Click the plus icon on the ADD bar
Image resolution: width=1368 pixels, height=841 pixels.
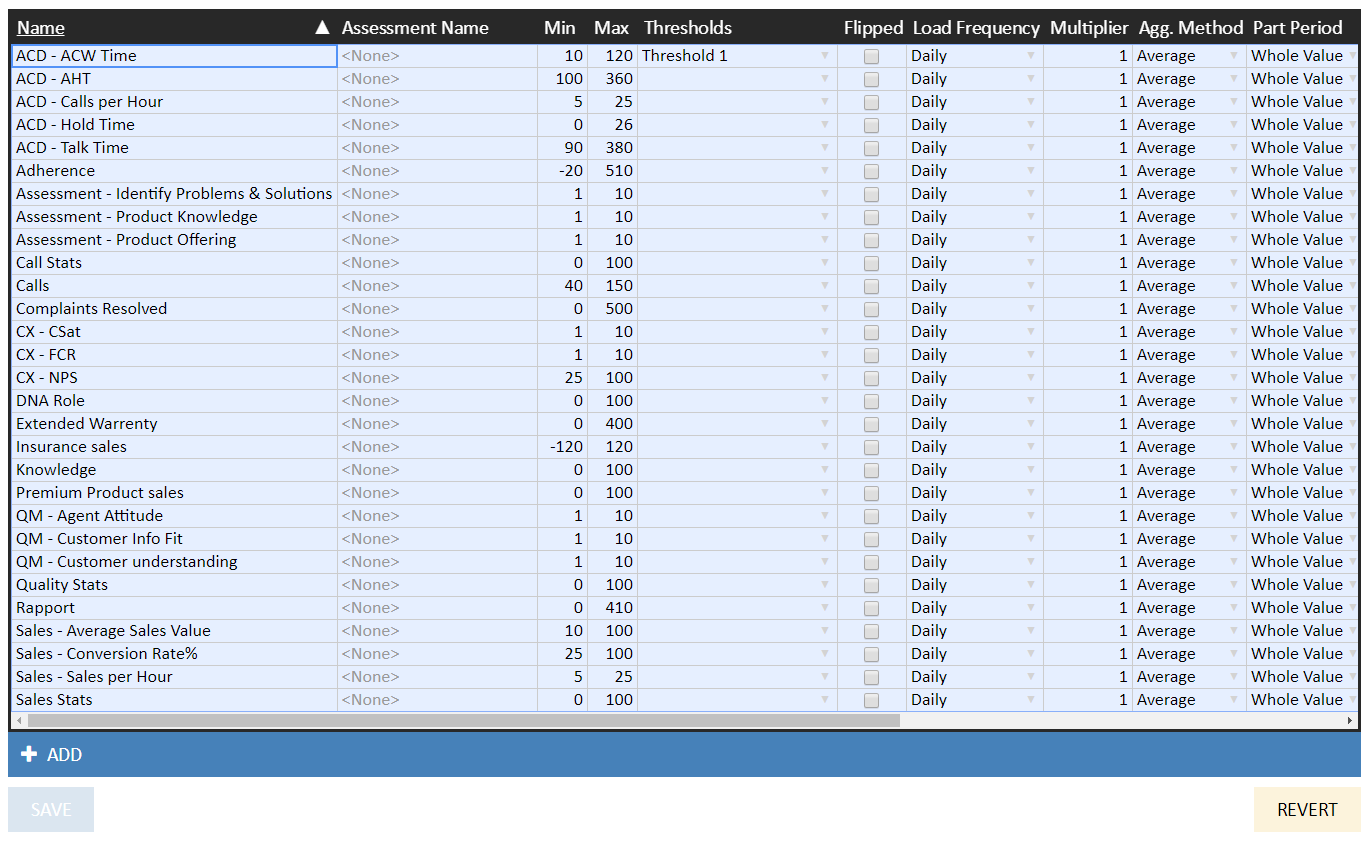click(29, 754)
